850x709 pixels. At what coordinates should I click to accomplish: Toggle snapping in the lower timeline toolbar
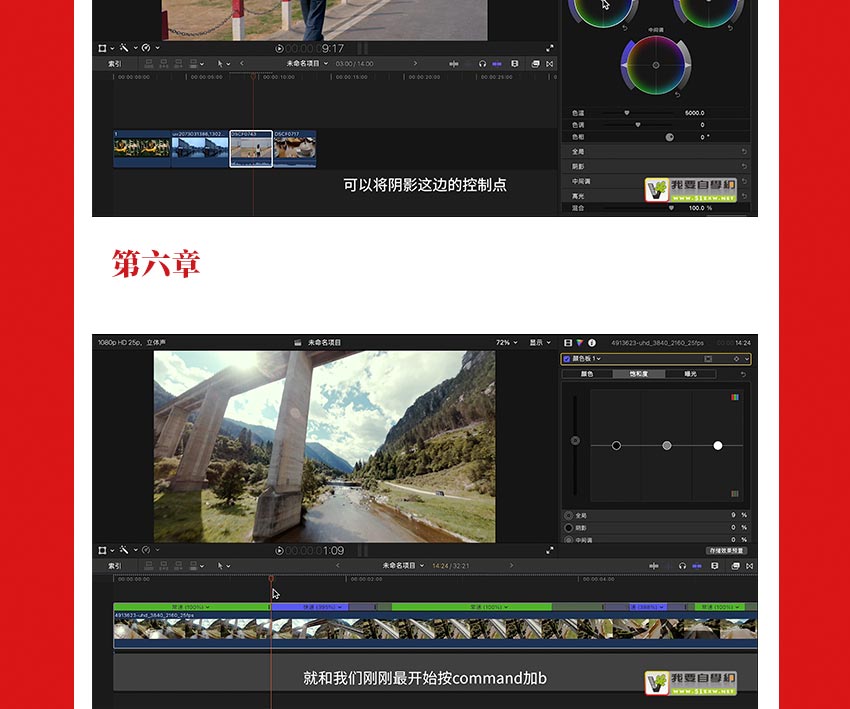pos(697,566)
